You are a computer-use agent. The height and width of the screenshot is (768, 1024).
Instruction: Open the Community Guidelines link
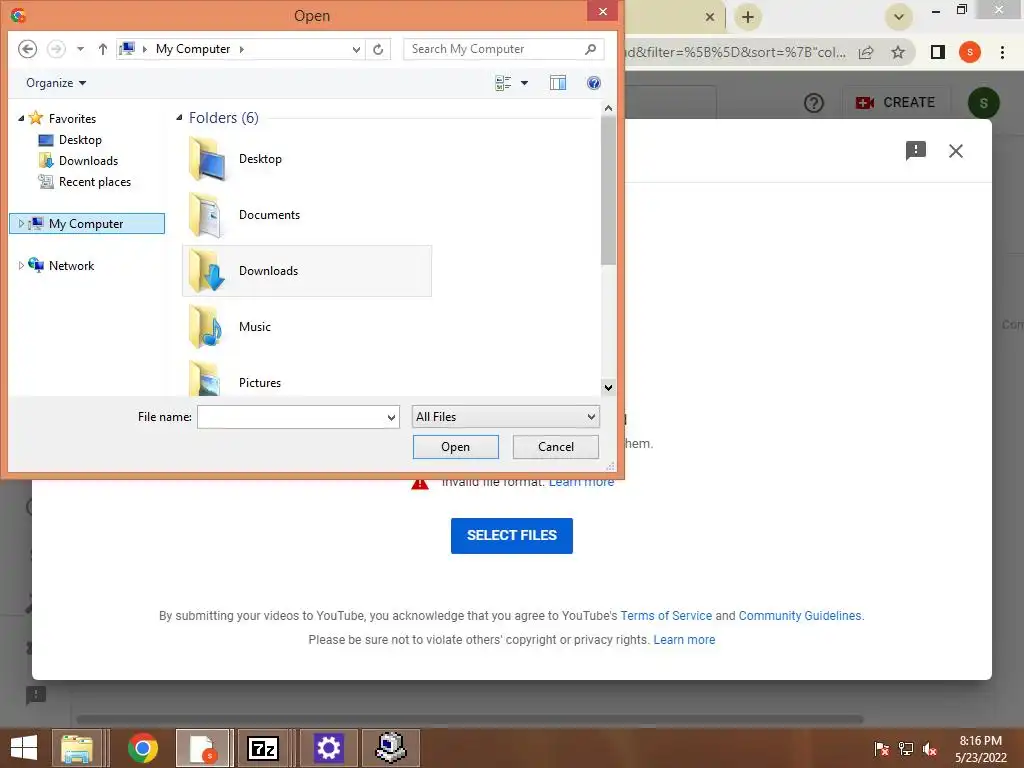(x=800, y=616)
